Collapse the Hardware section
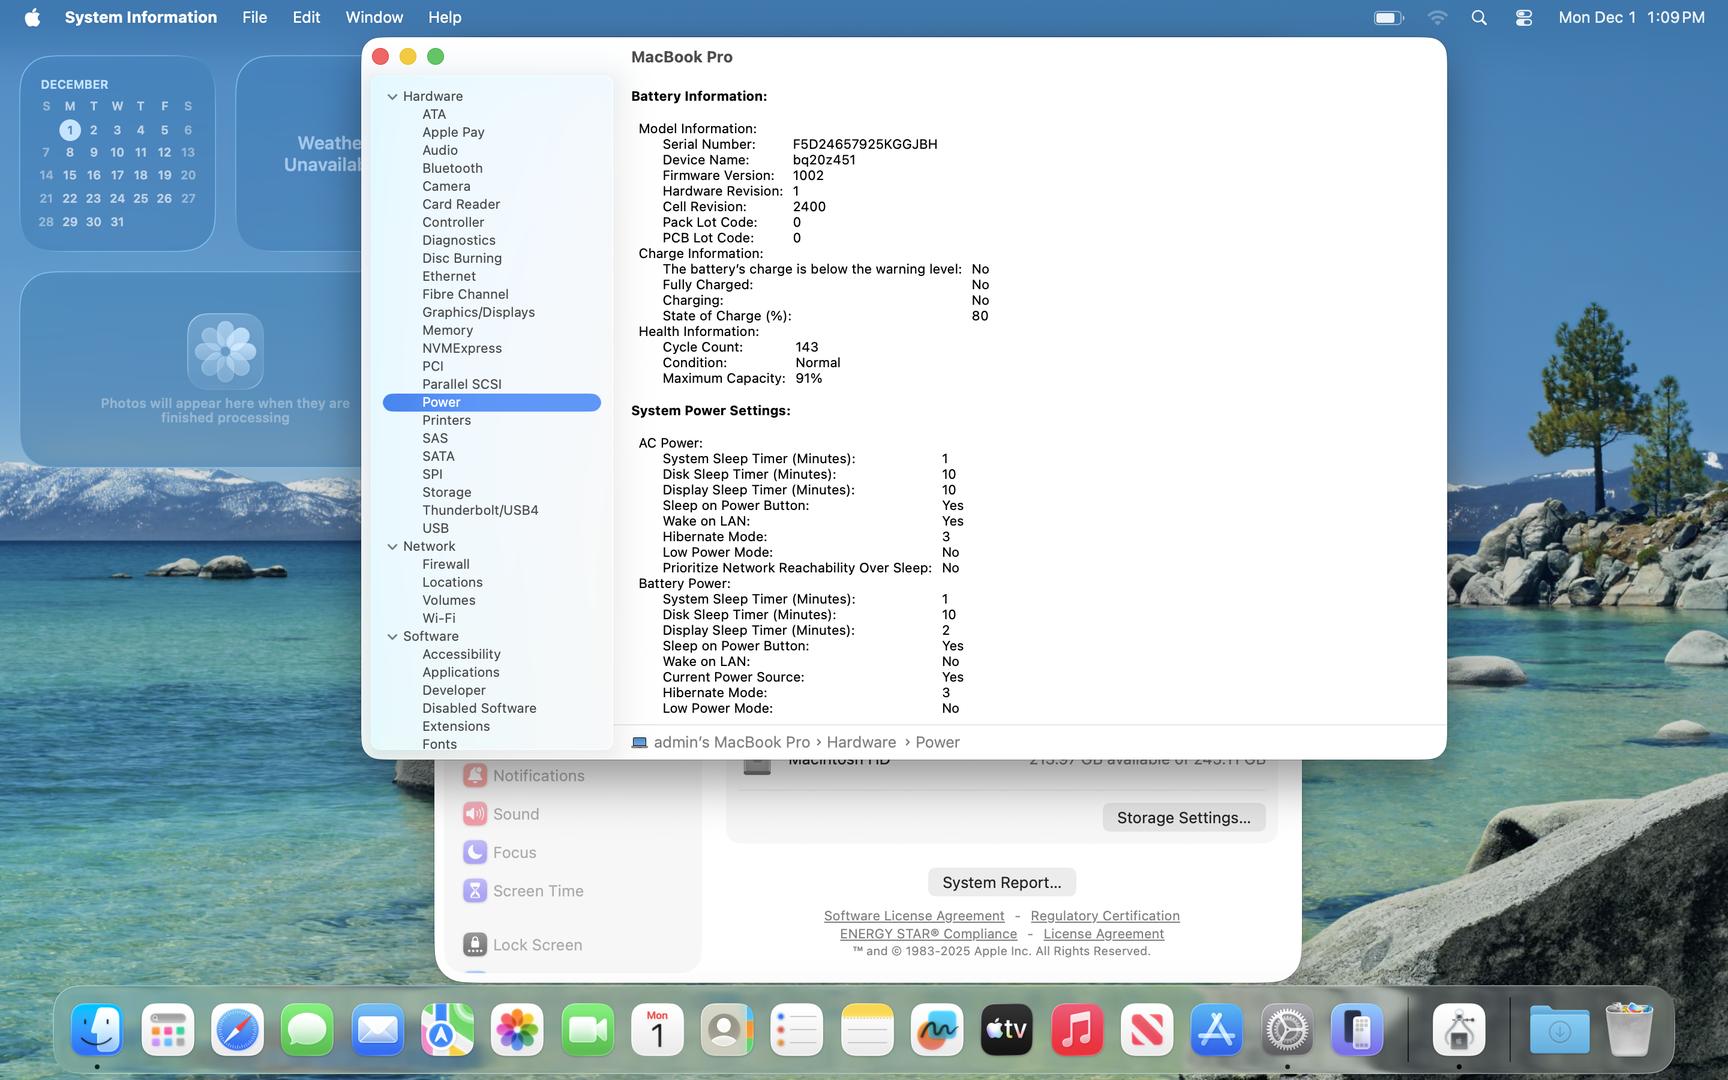 point(392,97)
